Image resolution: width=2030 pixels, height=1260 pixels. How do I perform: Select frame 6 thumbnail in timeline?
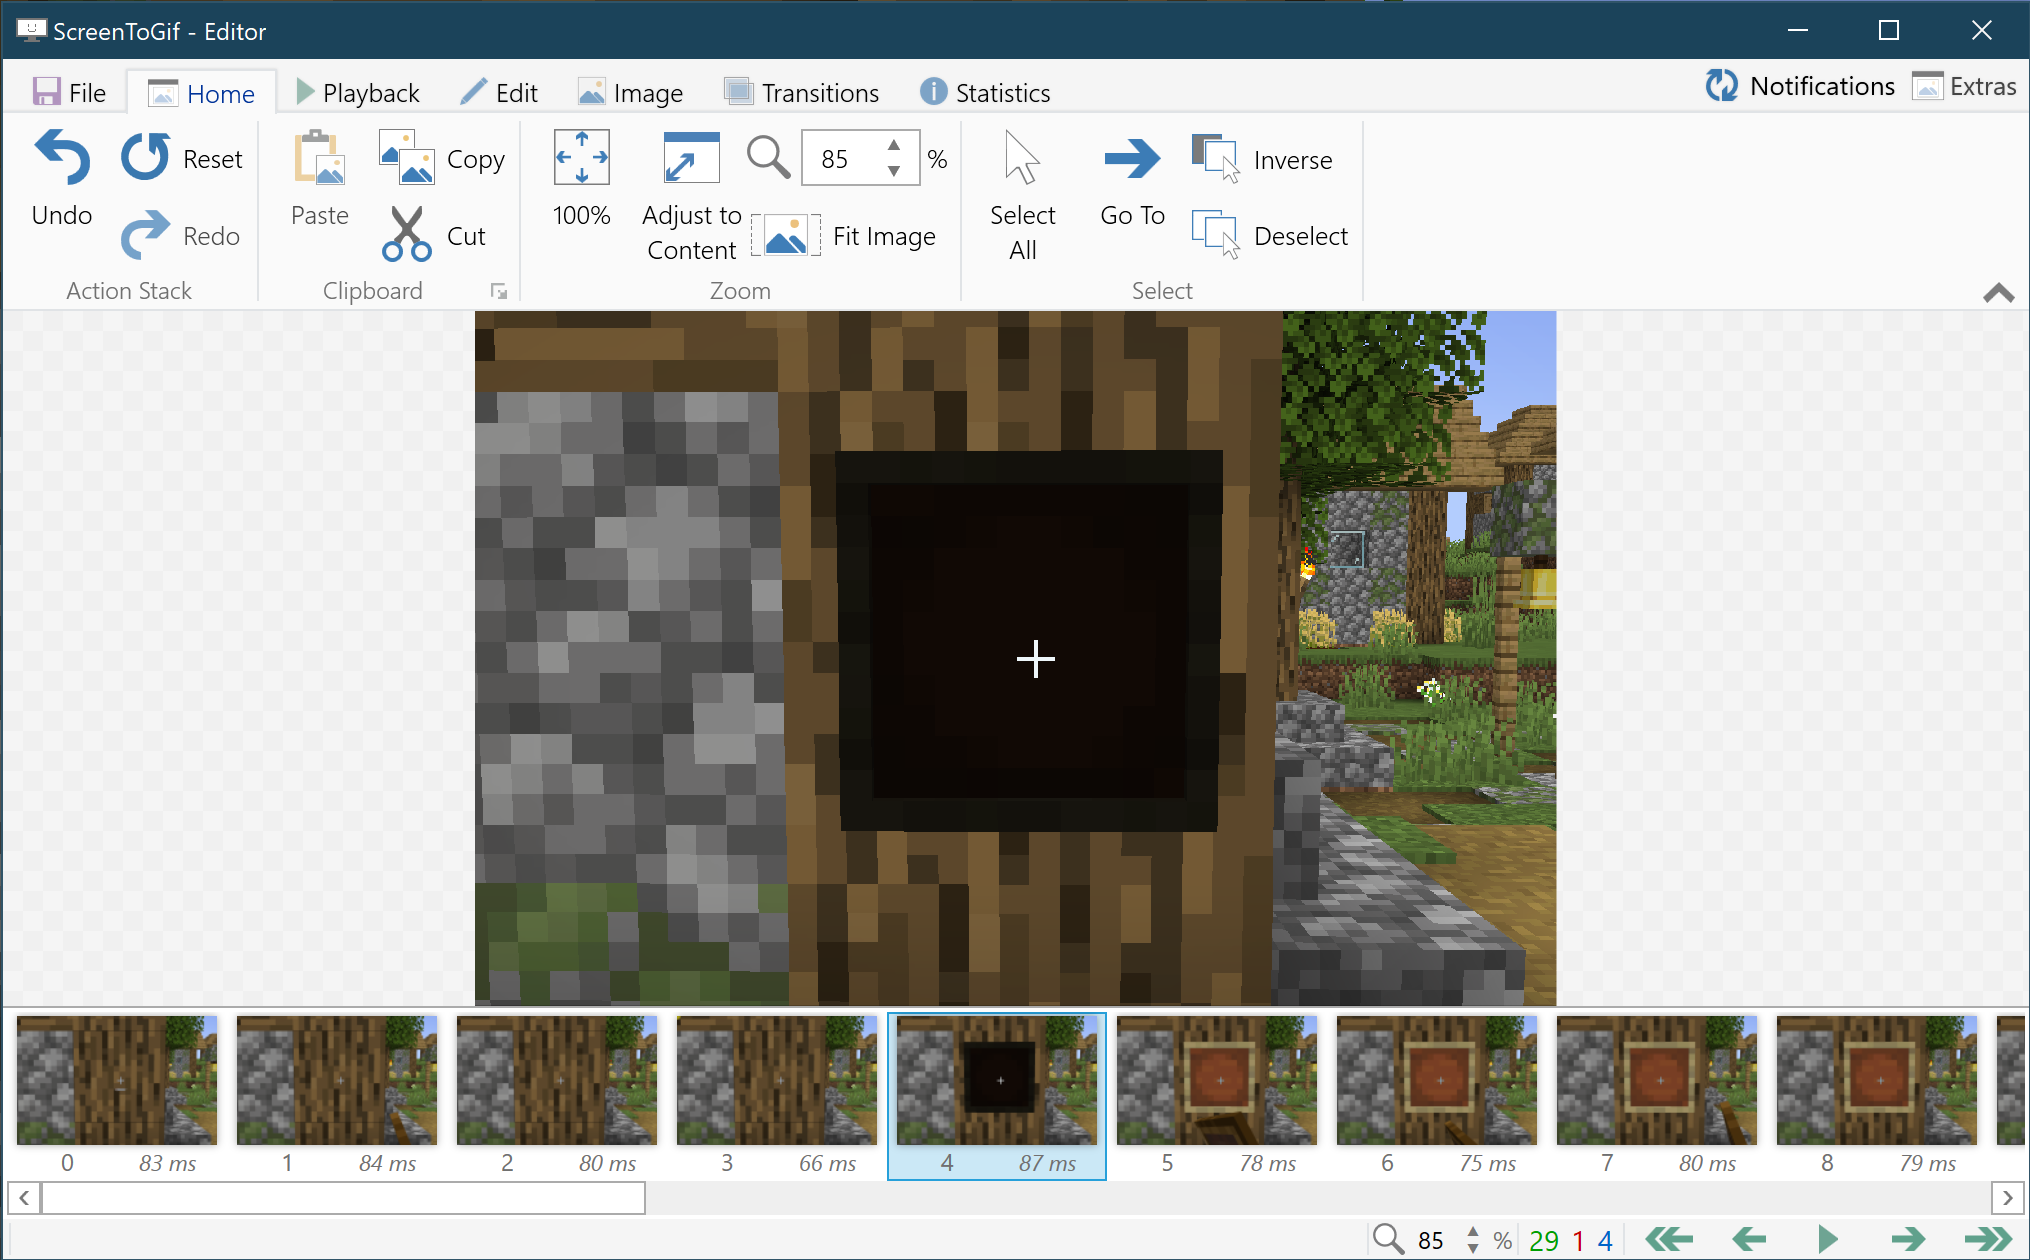1436,1080
